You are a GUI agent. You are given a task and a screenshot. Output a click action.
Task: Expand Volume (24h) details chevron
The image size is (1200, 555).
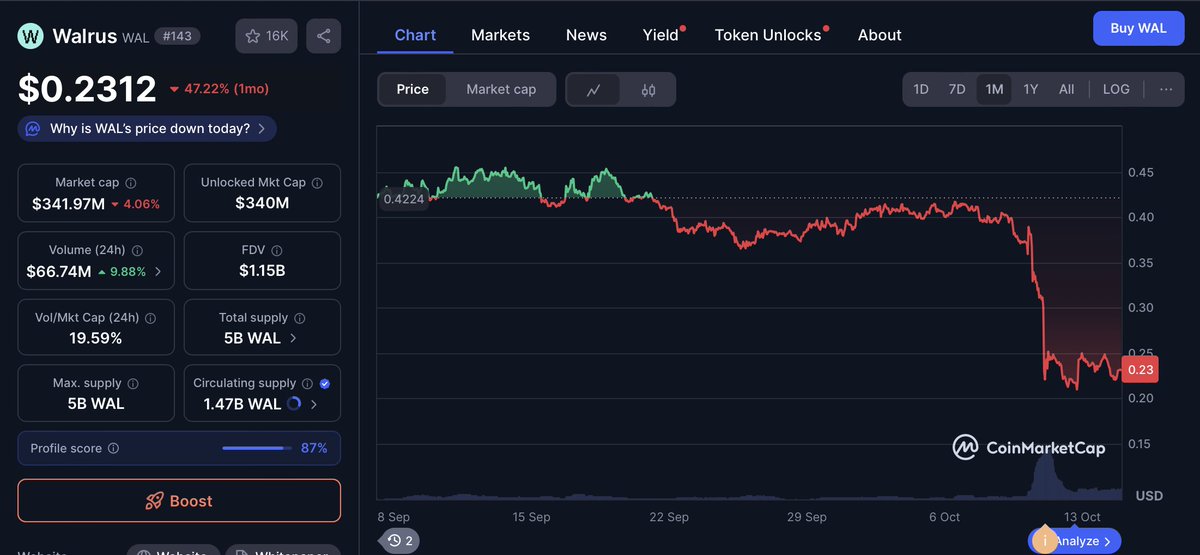pyautogui.click(x=158, y=271)
